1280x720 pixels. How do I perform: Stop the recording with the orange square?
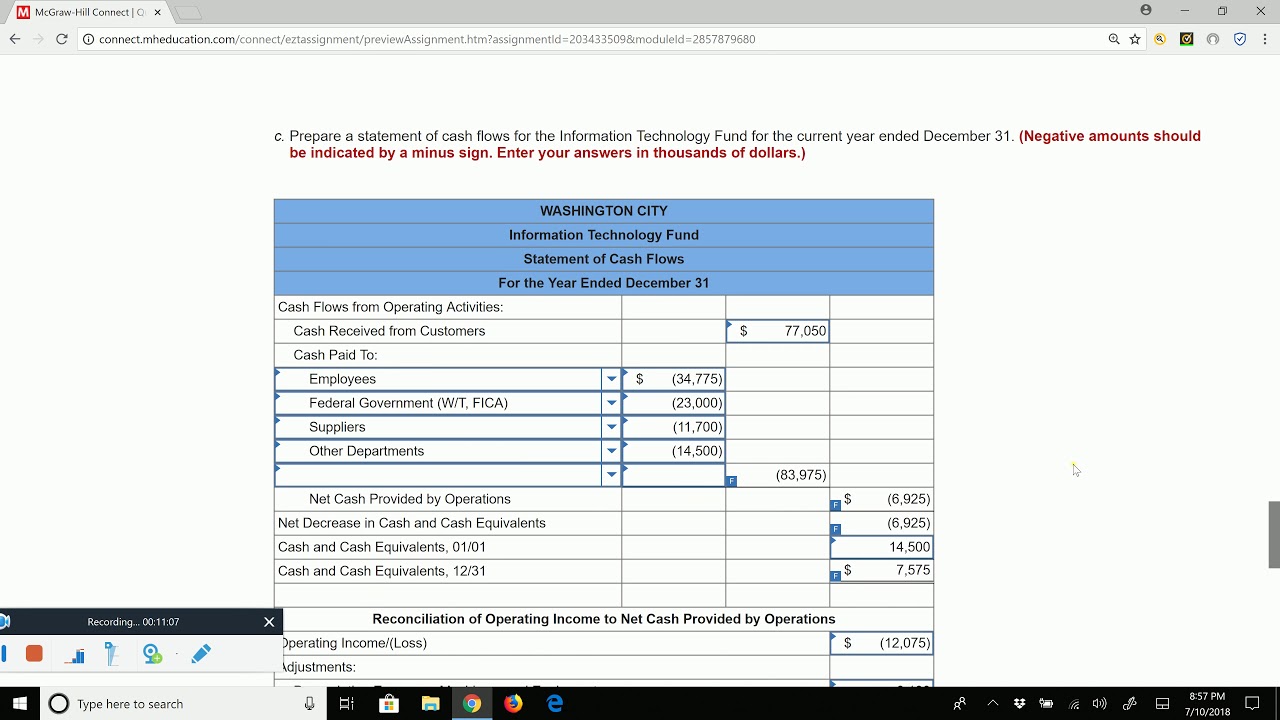tap(34, 653)
